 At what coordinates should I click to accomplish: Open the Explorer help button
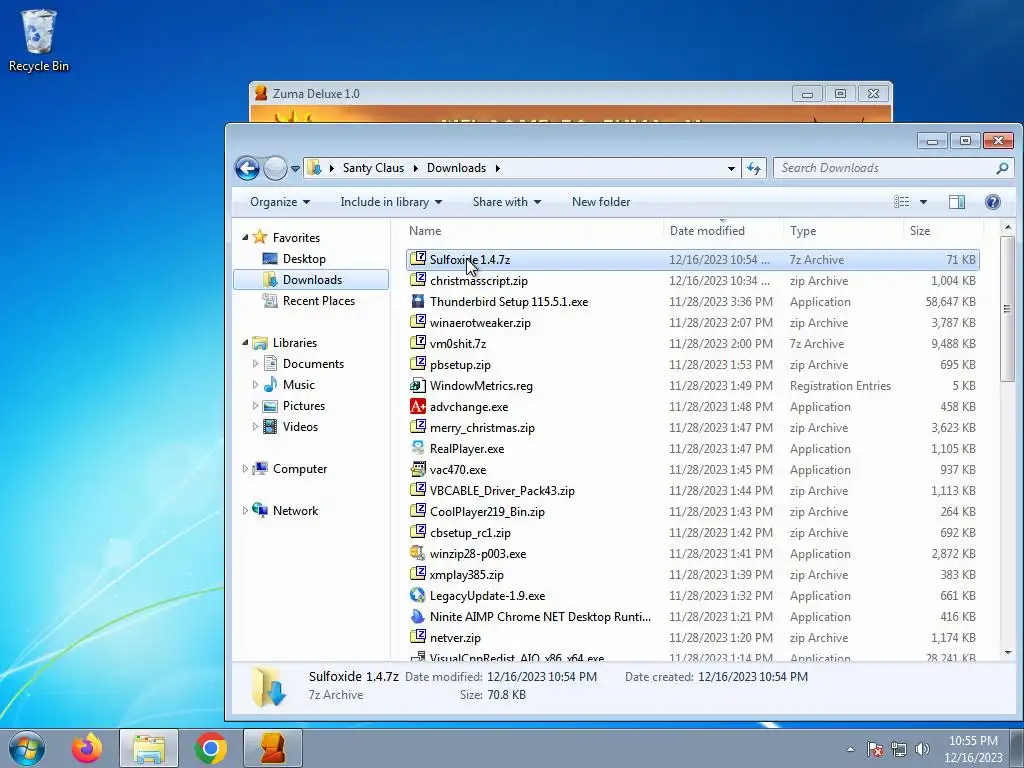click(x=993, y=202)
